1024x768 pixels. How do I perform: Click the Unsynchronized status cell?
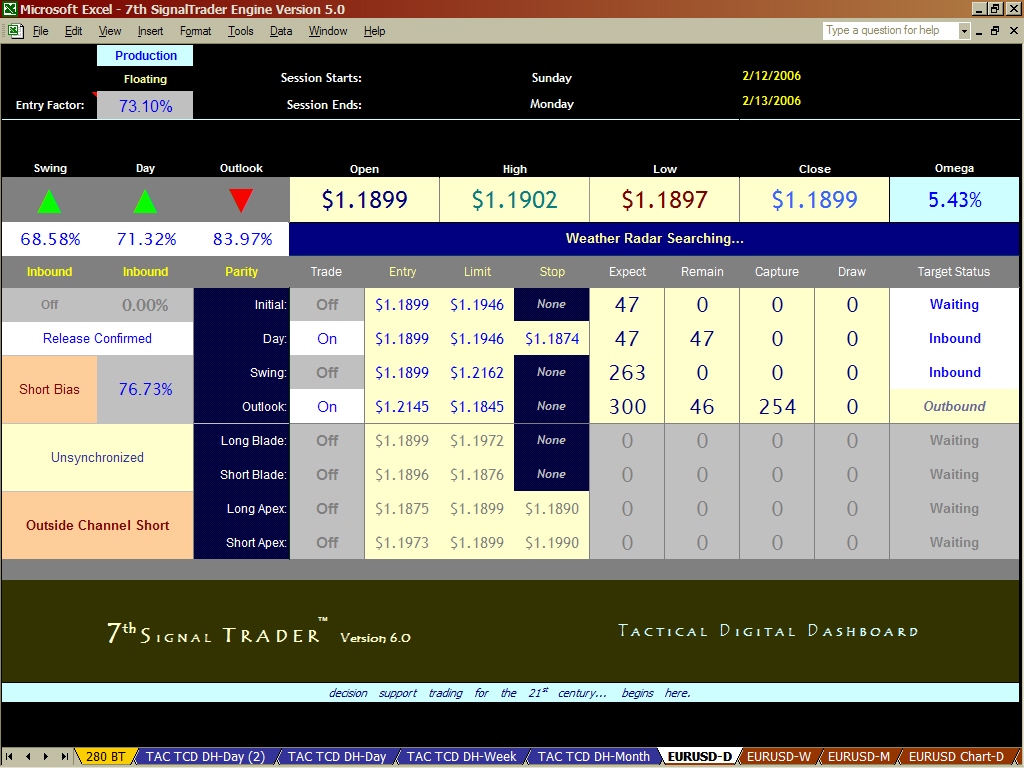pyautogui.click(x=97, y=457)
